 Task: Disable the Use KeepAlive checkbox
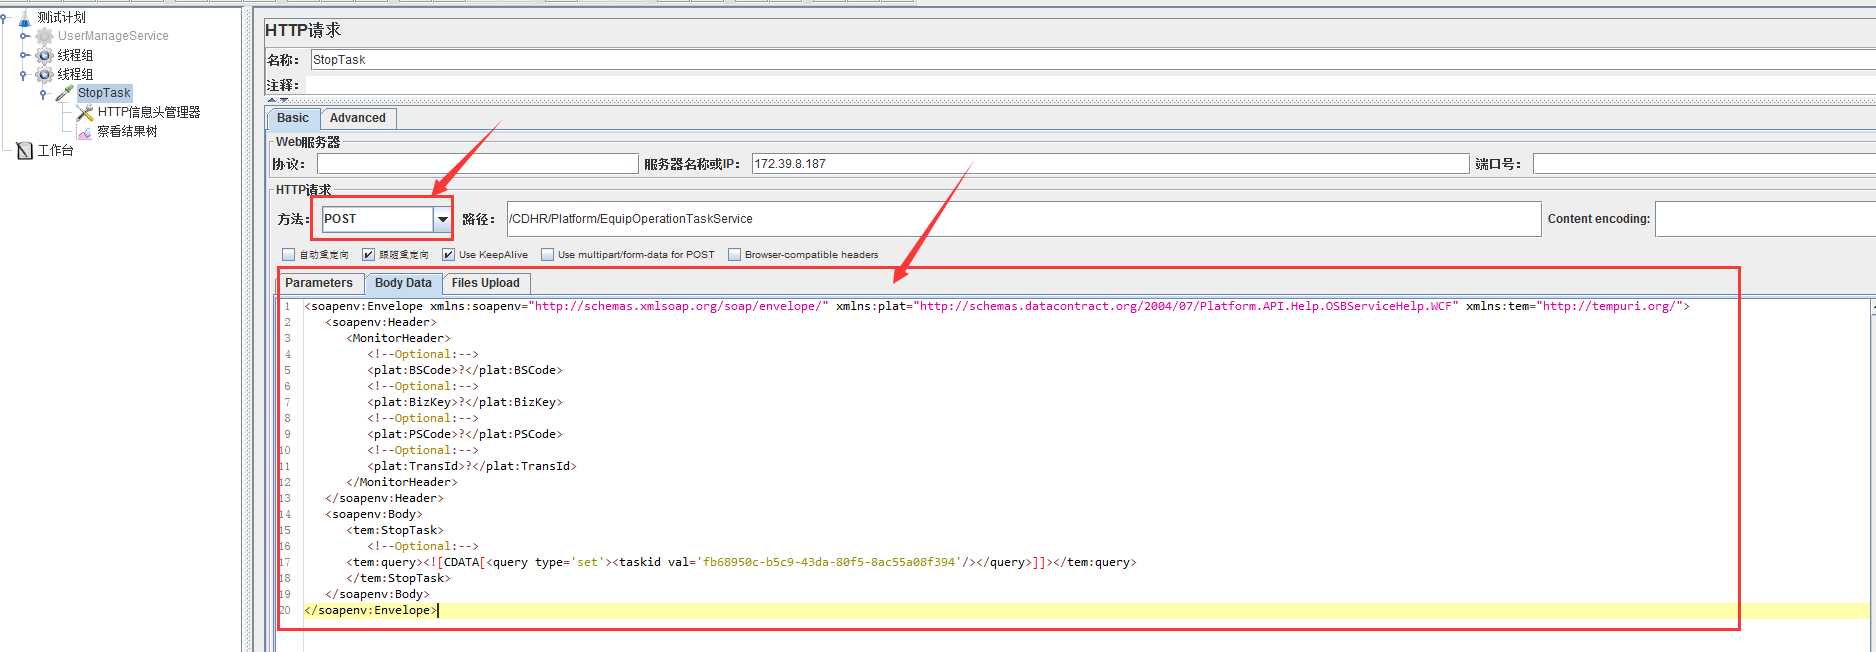click(448, 255)
